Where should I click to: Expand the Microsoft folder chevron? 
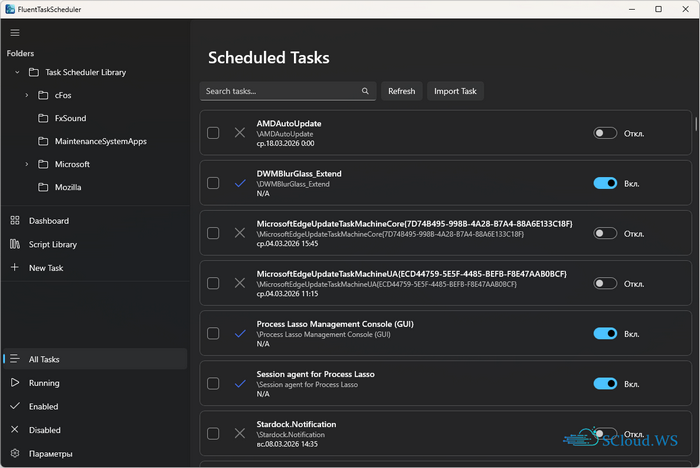(27, 164)
